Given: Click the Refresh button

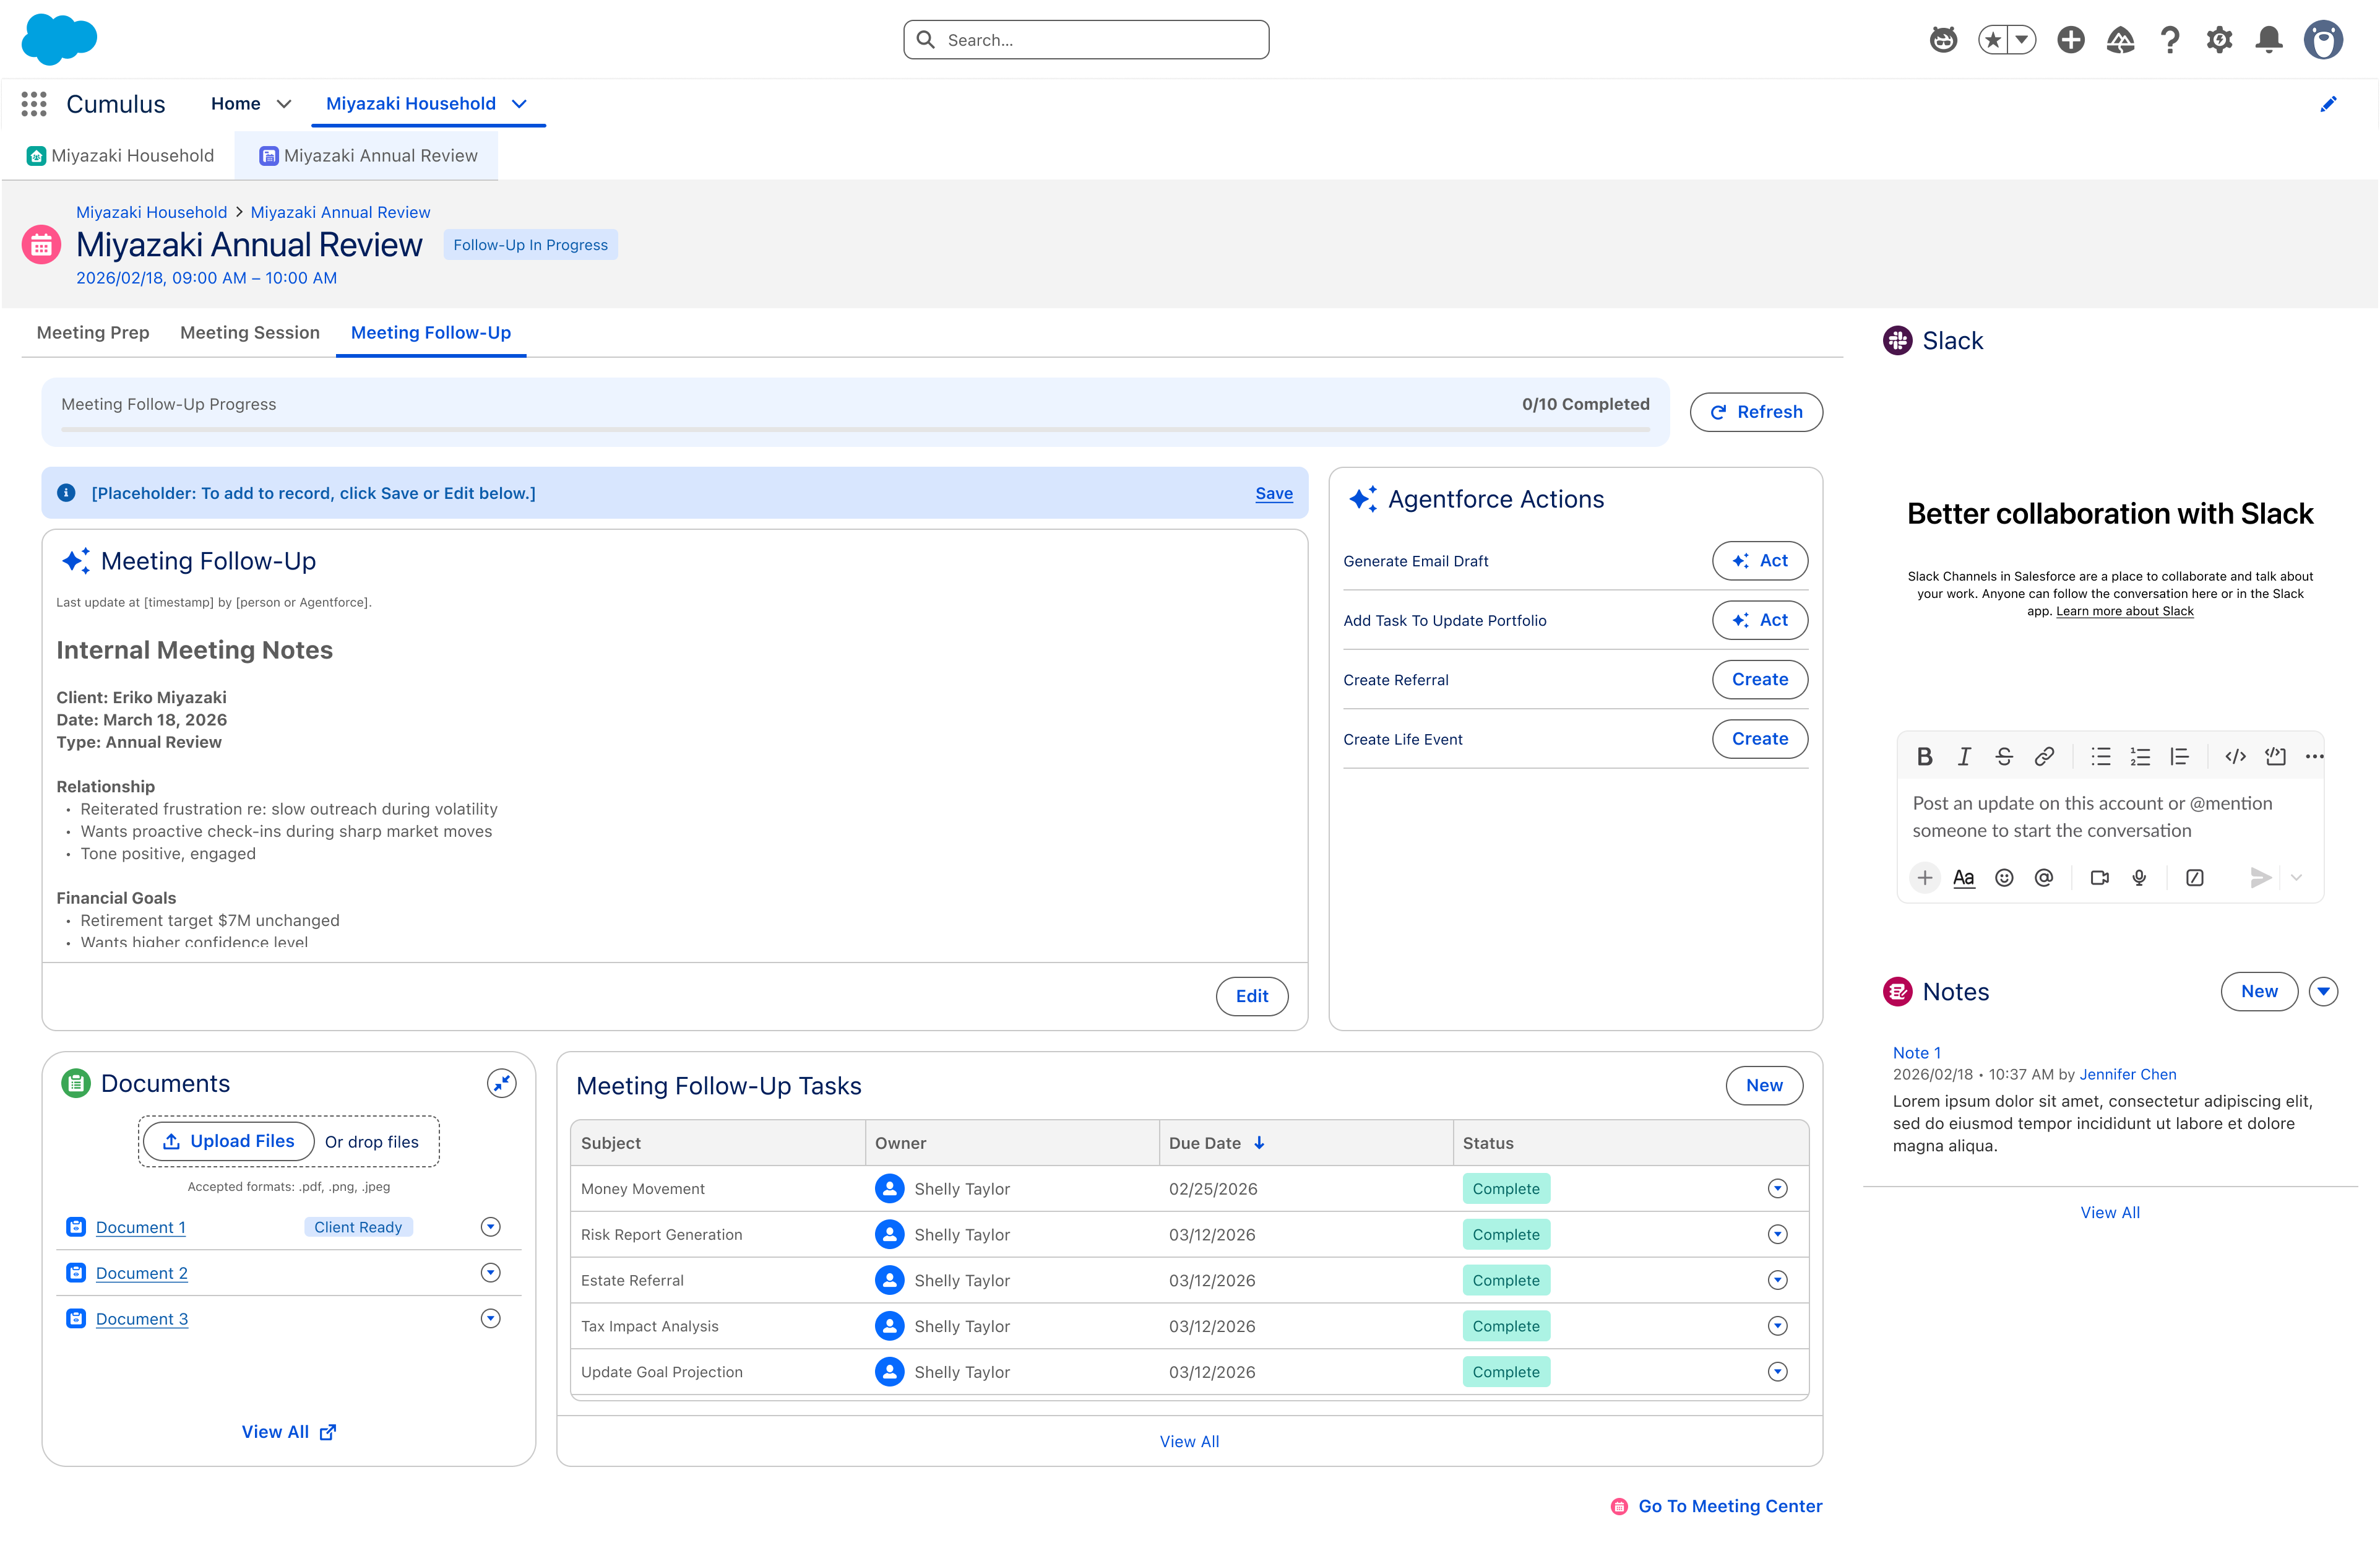Looking at the screenshot, I should pos(1756,412).
